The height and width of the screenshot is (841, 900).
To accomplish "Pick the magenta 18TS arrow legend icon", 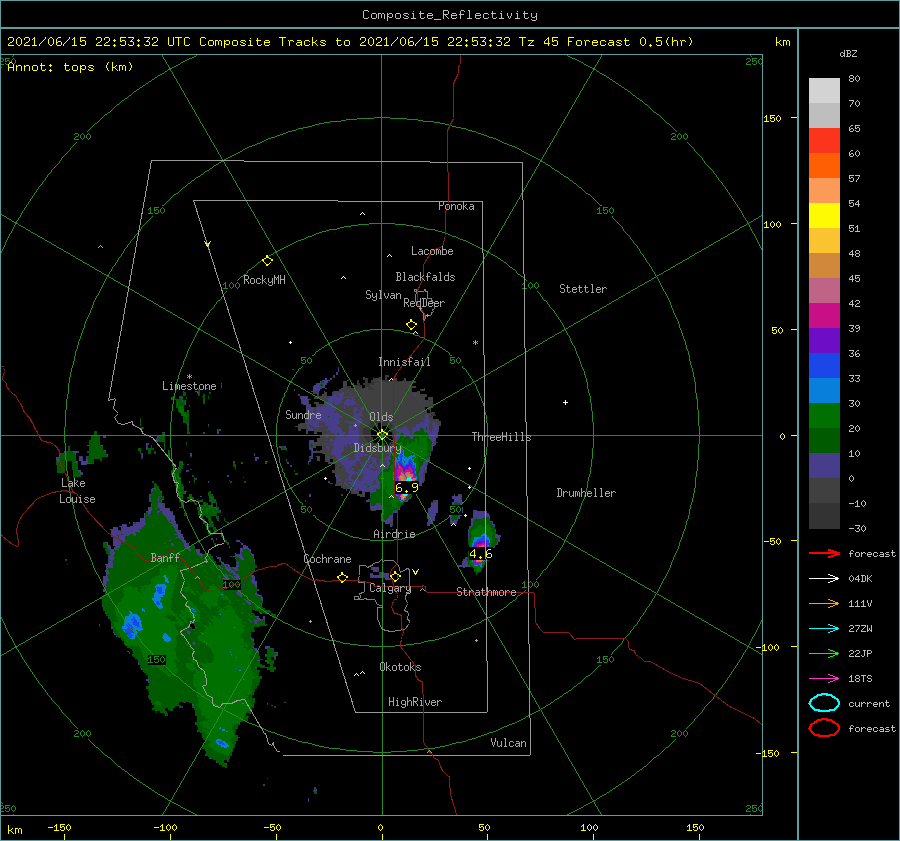I will (824, 679).
